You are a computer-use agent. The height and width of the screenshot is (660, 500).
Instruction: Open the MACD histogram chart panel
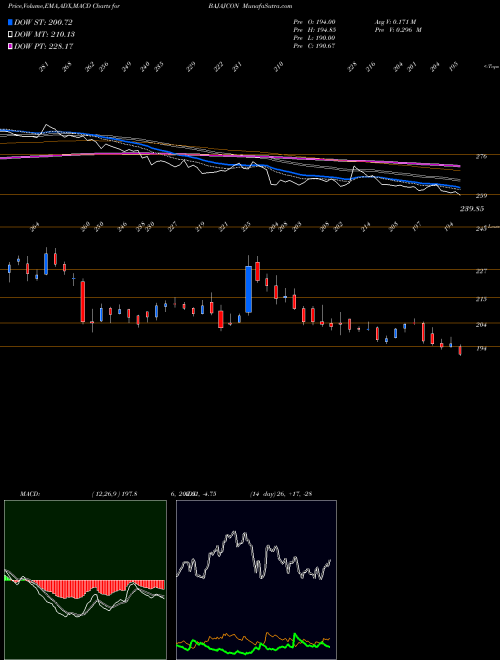pos(85,580)
